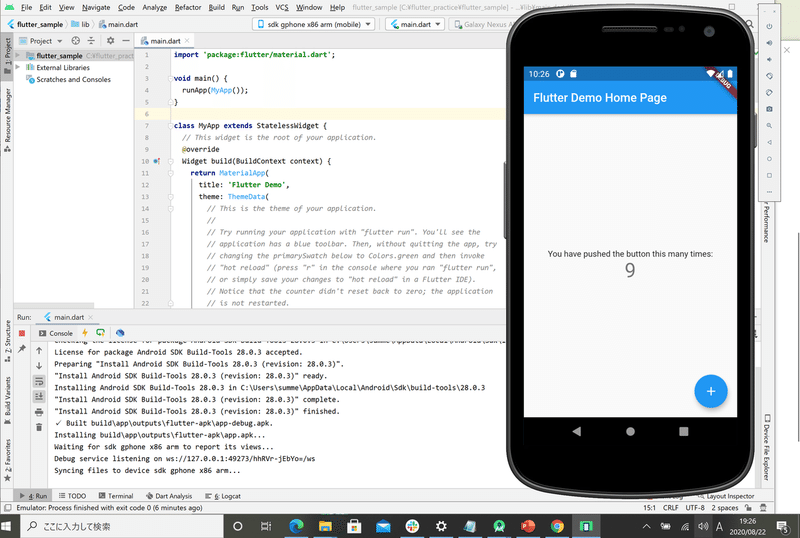Lower emulator volume icon

(769, 59)
